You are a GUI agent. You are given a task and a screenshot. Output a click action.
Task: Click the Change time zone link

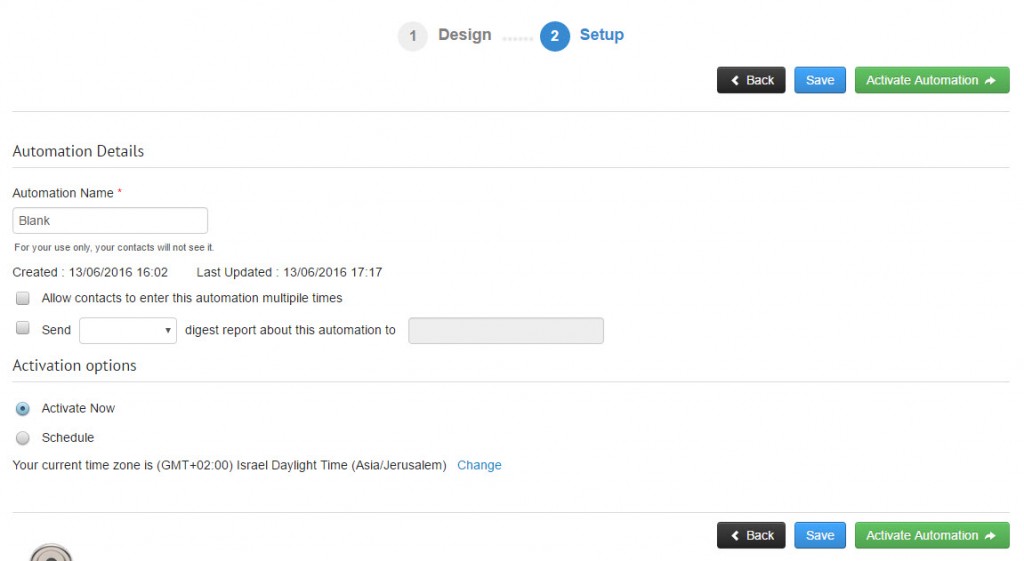coord(479,465)
